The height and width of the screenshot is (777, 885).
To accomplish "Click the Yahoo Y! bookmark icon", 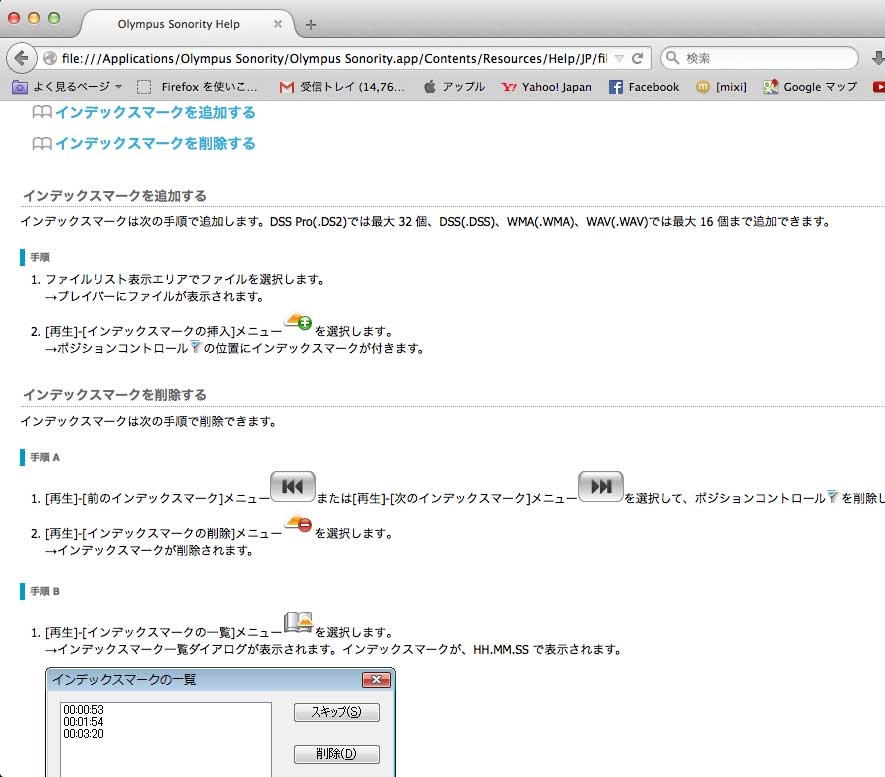I will [509, 87].
